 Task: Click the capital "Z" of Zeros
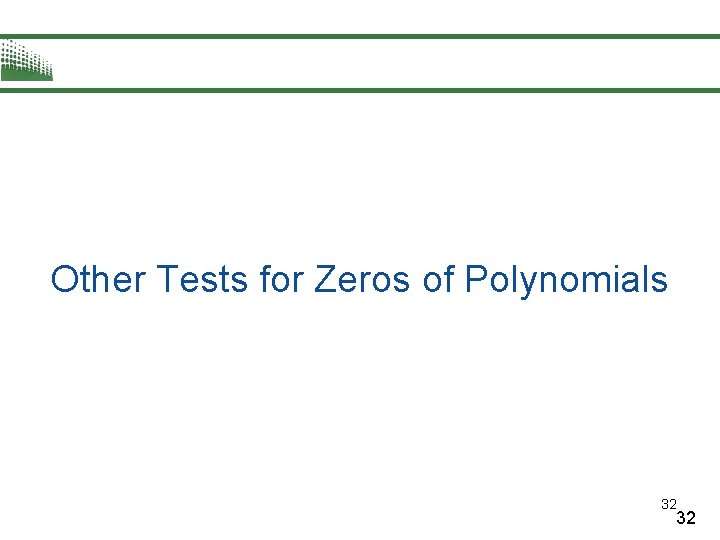(324, 280)
